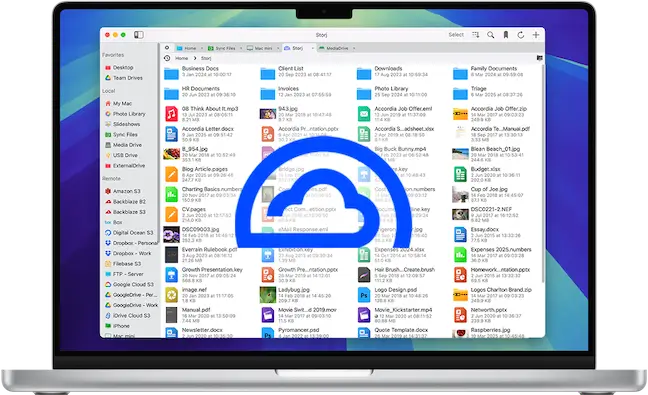Image resolution: width=648 pixels, height=395 pixels.
Task: Open Google Cloud S3 in the sidebar
Action: coord(129,284)
